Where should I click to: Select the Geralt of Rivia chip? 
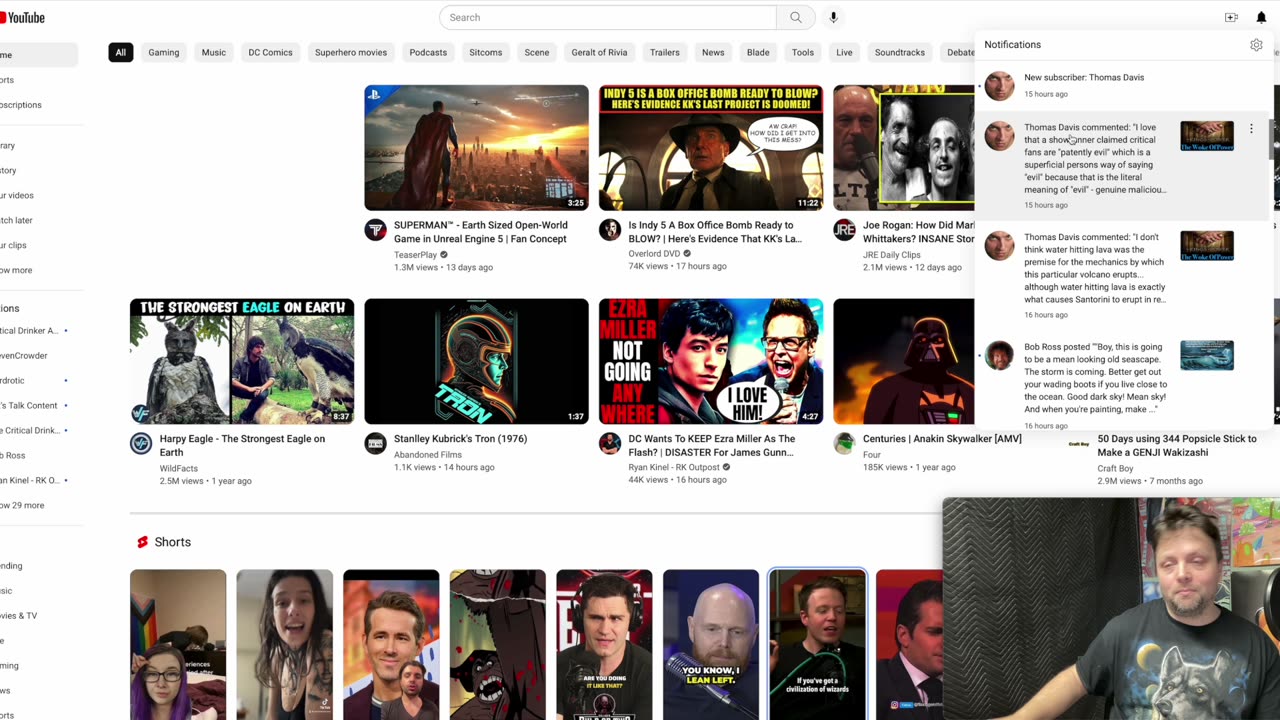pos(599,52)
